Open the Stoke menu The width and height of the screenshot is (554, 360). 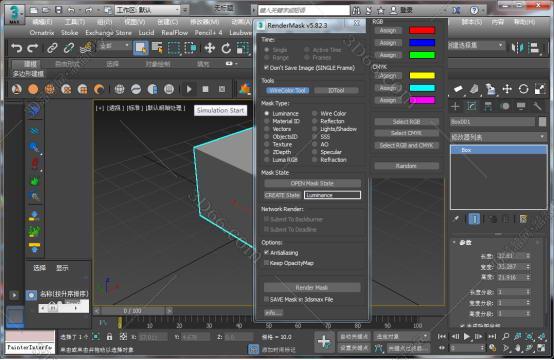69,33
